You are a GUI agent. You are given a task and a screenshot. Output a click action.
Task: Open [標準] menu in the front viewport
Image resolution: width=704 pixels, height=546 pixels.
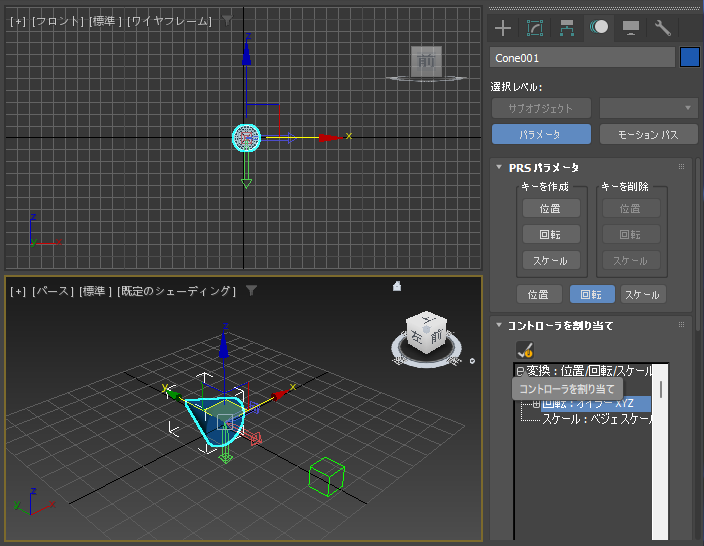tap(106, 21)
